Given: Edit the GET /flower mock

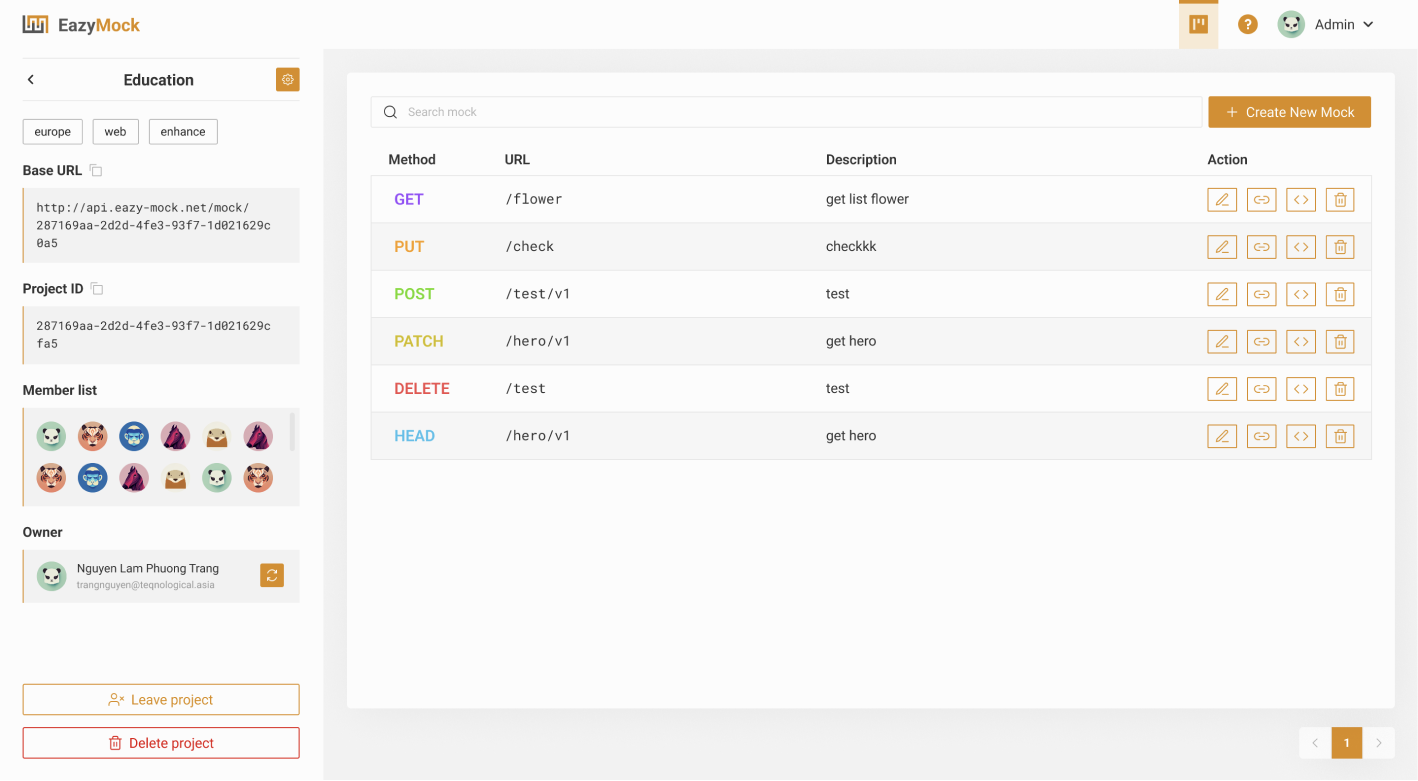Looking at the screenshot, I should tap(1222, 200).
